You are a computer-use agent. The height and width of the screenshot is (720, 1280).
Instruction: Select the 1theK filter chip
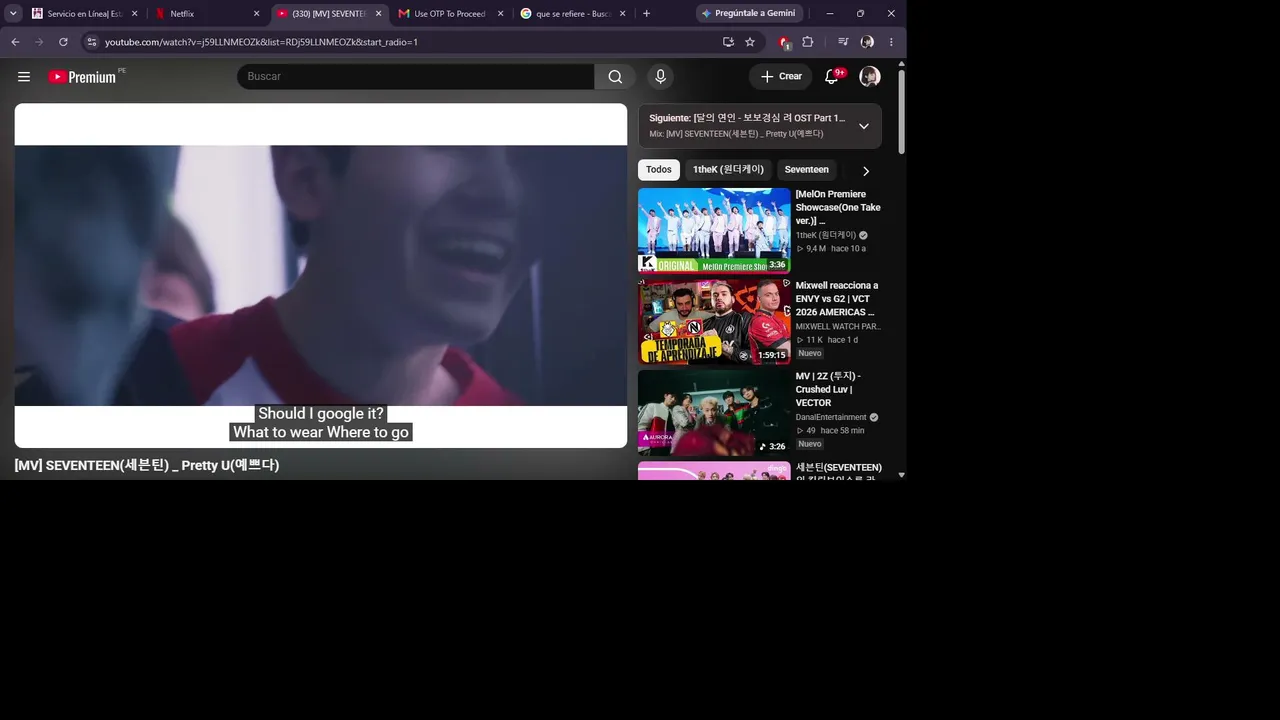point(728,170)
